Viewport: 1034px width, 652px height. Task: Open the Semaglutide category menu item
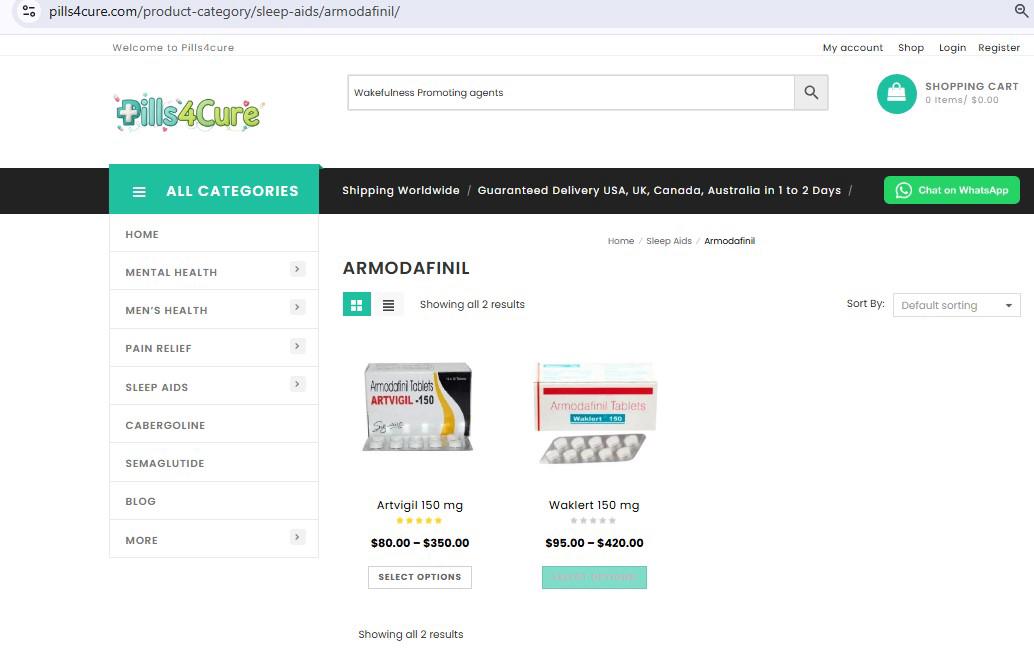click(x=165, y=464)
